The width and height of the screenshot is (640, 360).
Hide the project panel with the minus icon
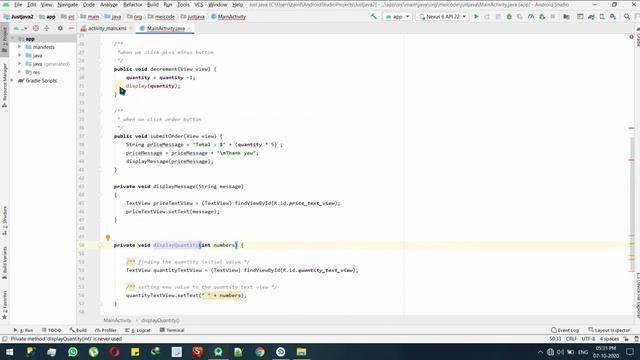[71, 28]
